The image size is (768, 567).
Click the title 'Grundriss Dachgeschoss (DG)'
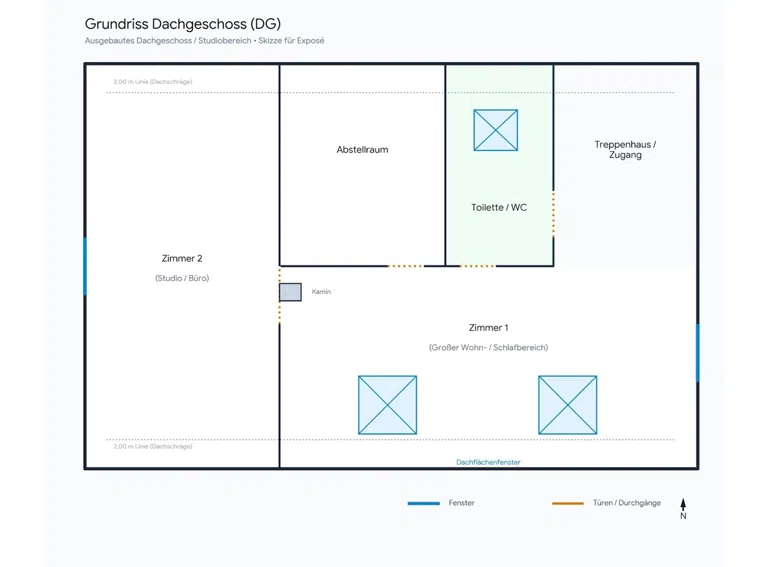pyautogui.click(x=183, y=24)
